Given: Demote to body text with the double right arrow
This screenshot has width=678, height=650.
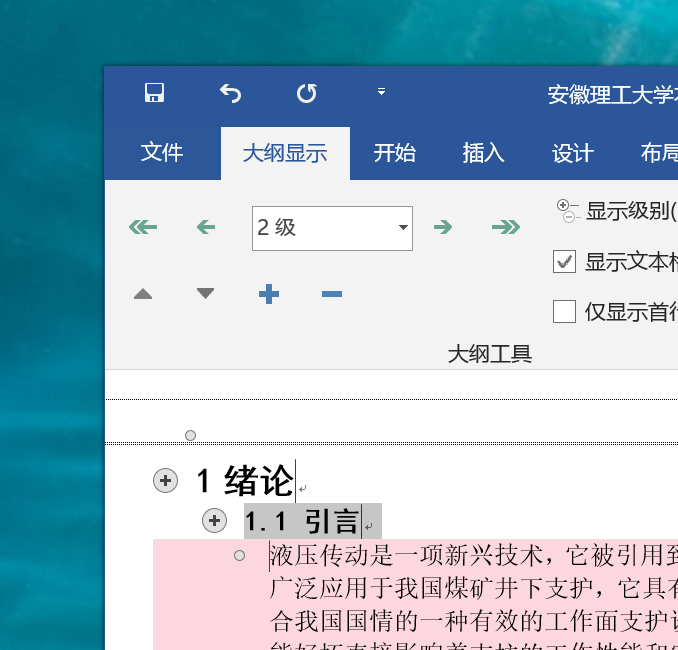Looking at the screenshot, I should point(506,228).
